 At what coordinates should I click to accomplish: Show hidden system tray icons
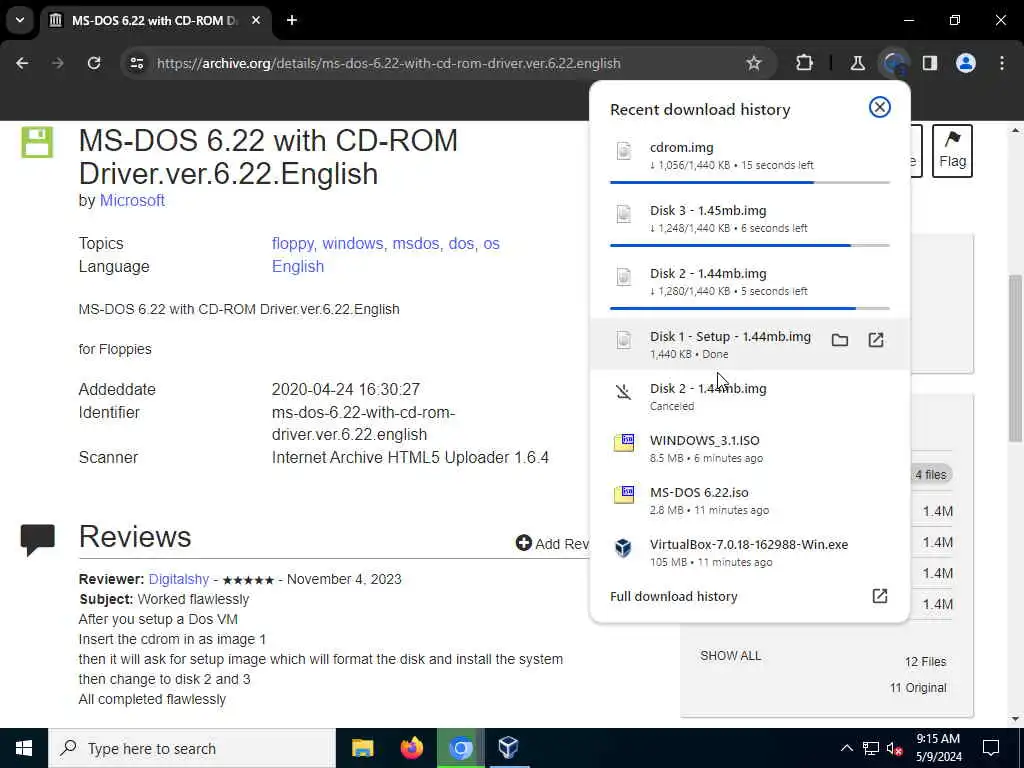coord(846,748)
